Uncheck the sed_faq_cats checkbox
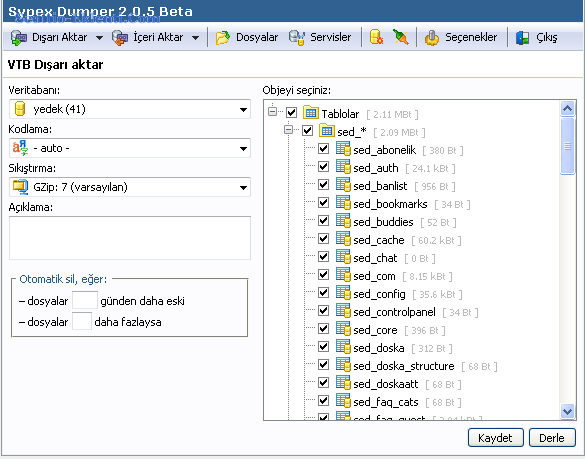Screen dimensions: 585x459 pos(323,401)
